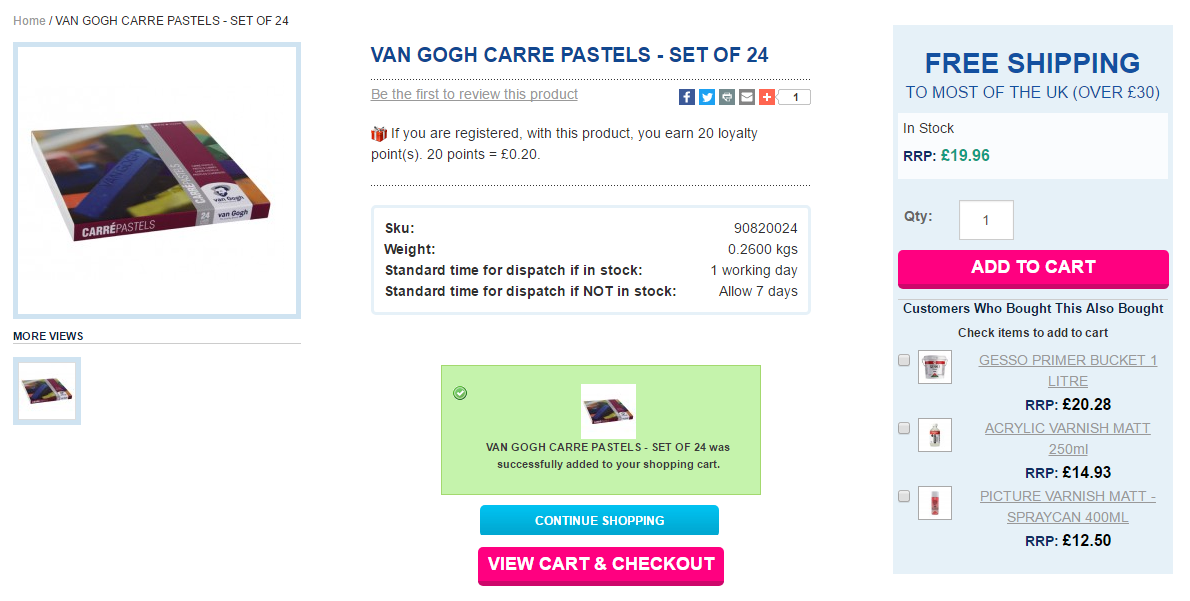Click Continue Shopping button
The width and height of the screenshot is (1190, 601).
599,520
